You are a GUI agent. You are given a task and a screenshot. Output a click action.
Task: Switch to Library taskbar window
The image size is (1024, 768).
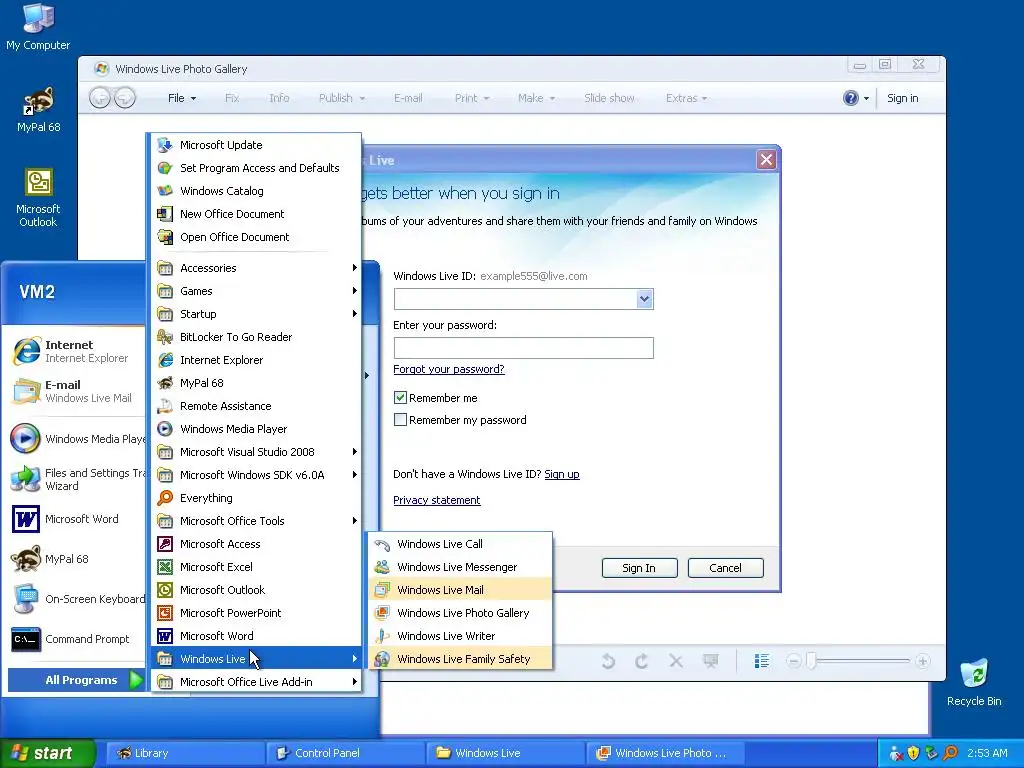(x=185, y=753)
